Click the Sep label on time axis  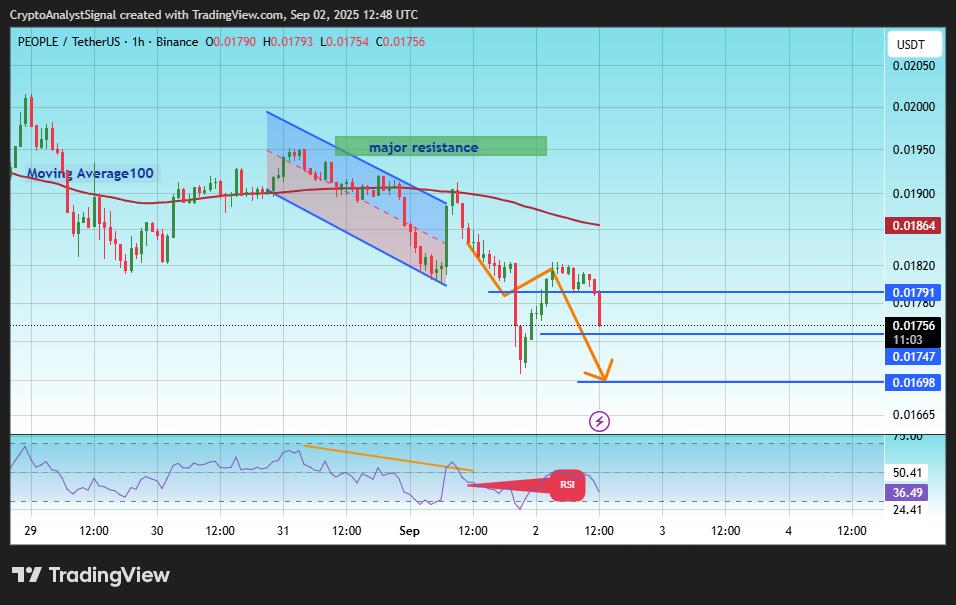(410, 531)
